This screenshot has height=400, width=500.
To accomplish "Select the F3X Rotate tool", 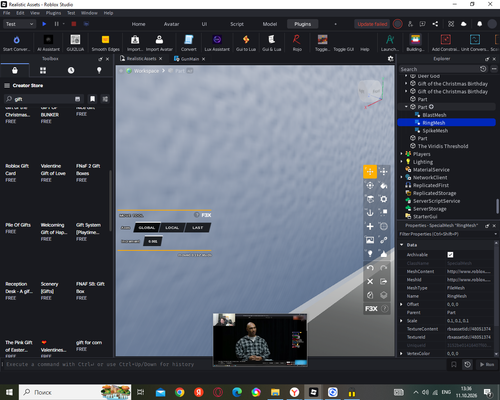I will (370, 185).
